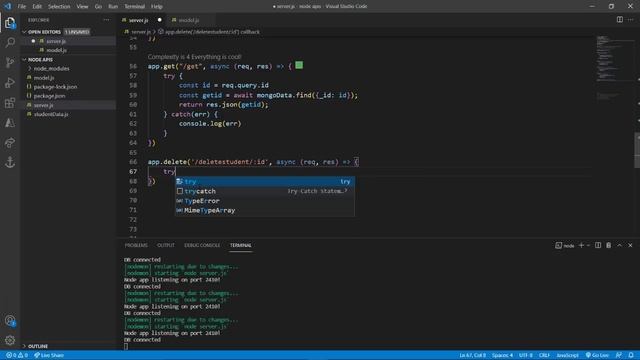
Task: Open the launch profile dropdown arrow in terminal
Action: pos(589,245)
